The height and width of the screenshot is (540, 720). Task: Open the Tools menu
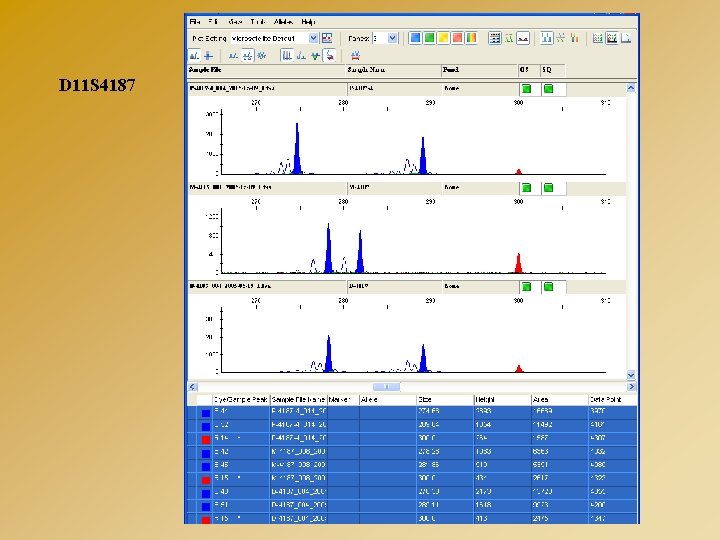pyautogui.click(x=258, y=22)
